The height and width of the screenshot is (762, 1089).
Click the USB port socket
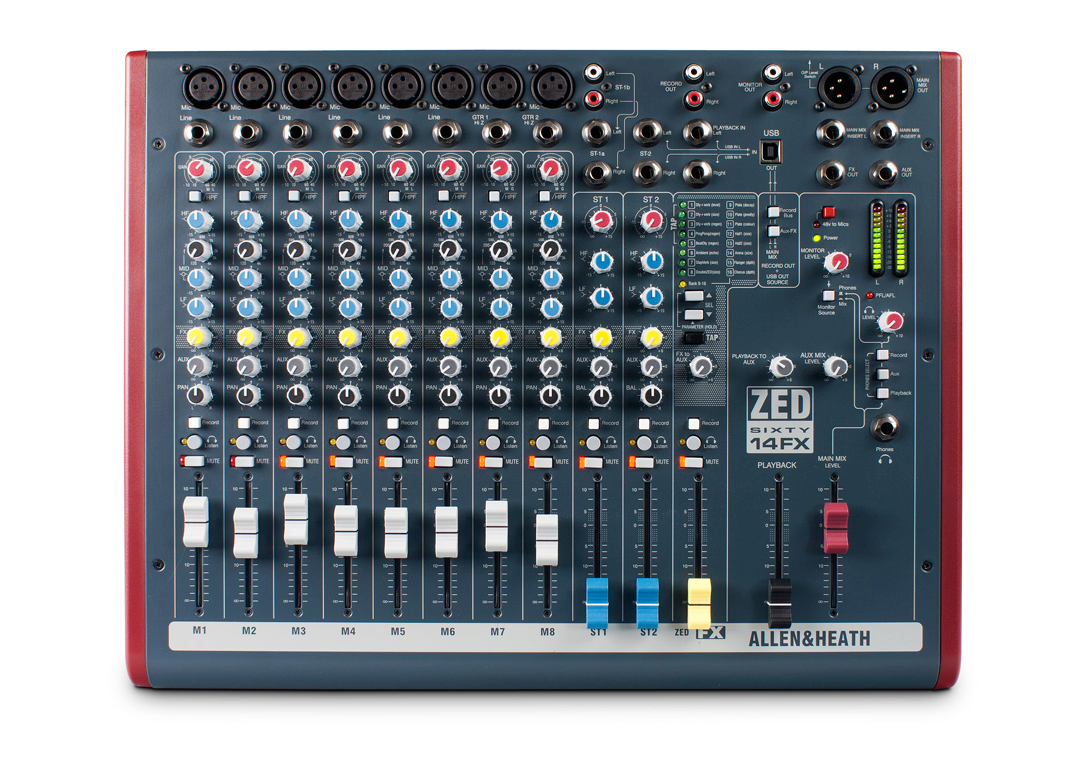pyautogui.click(x=772, y=150)
